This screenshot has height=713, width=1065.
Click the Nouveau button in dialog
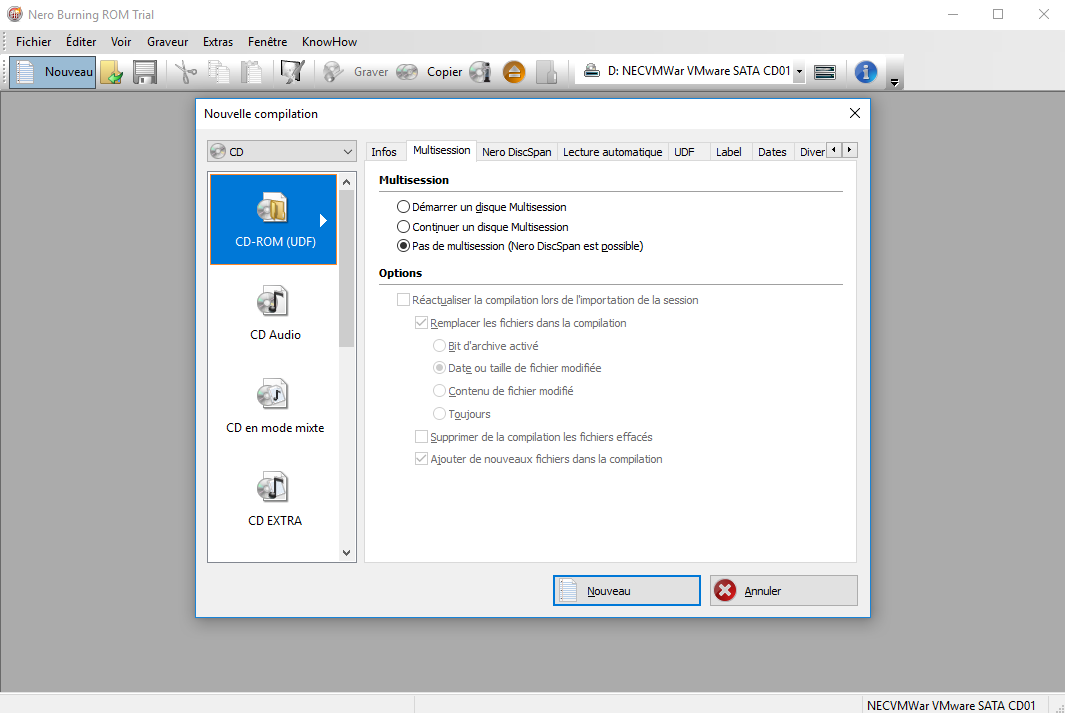coord(627,591)
